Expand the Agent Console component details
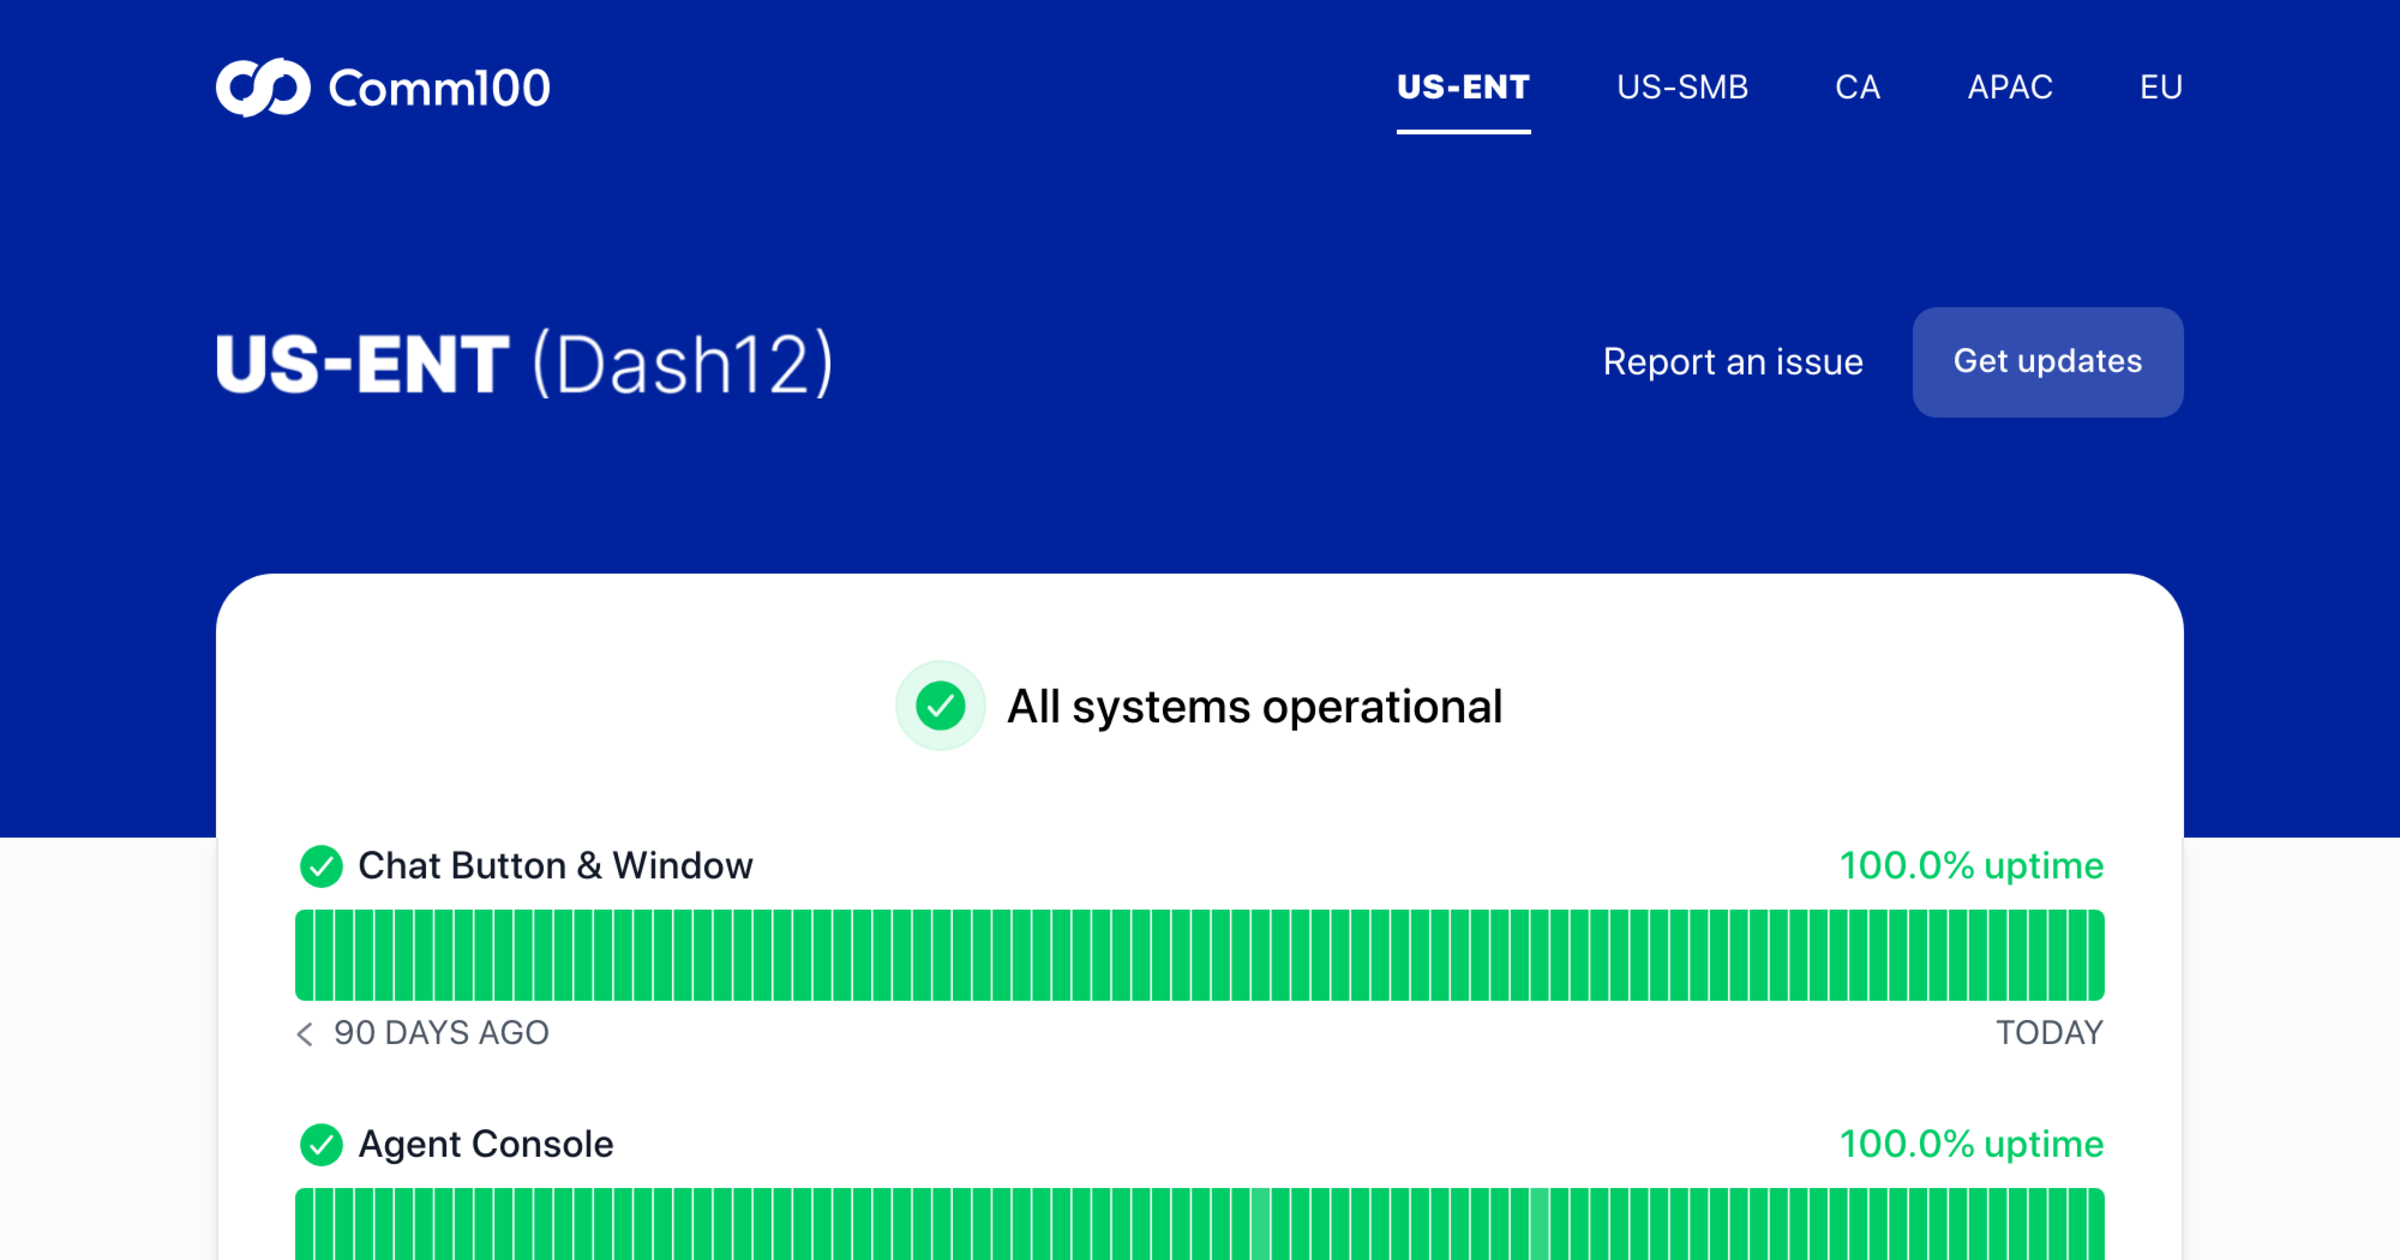 487,1143
